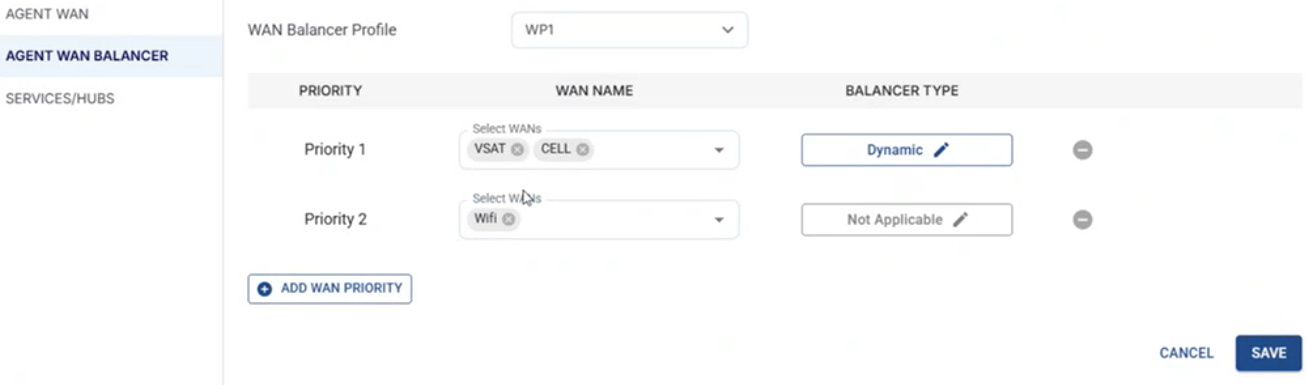Expand the Priority 2 Select WANs arrow
This screenshot has width=1307, height=385.
pos(718,220)
